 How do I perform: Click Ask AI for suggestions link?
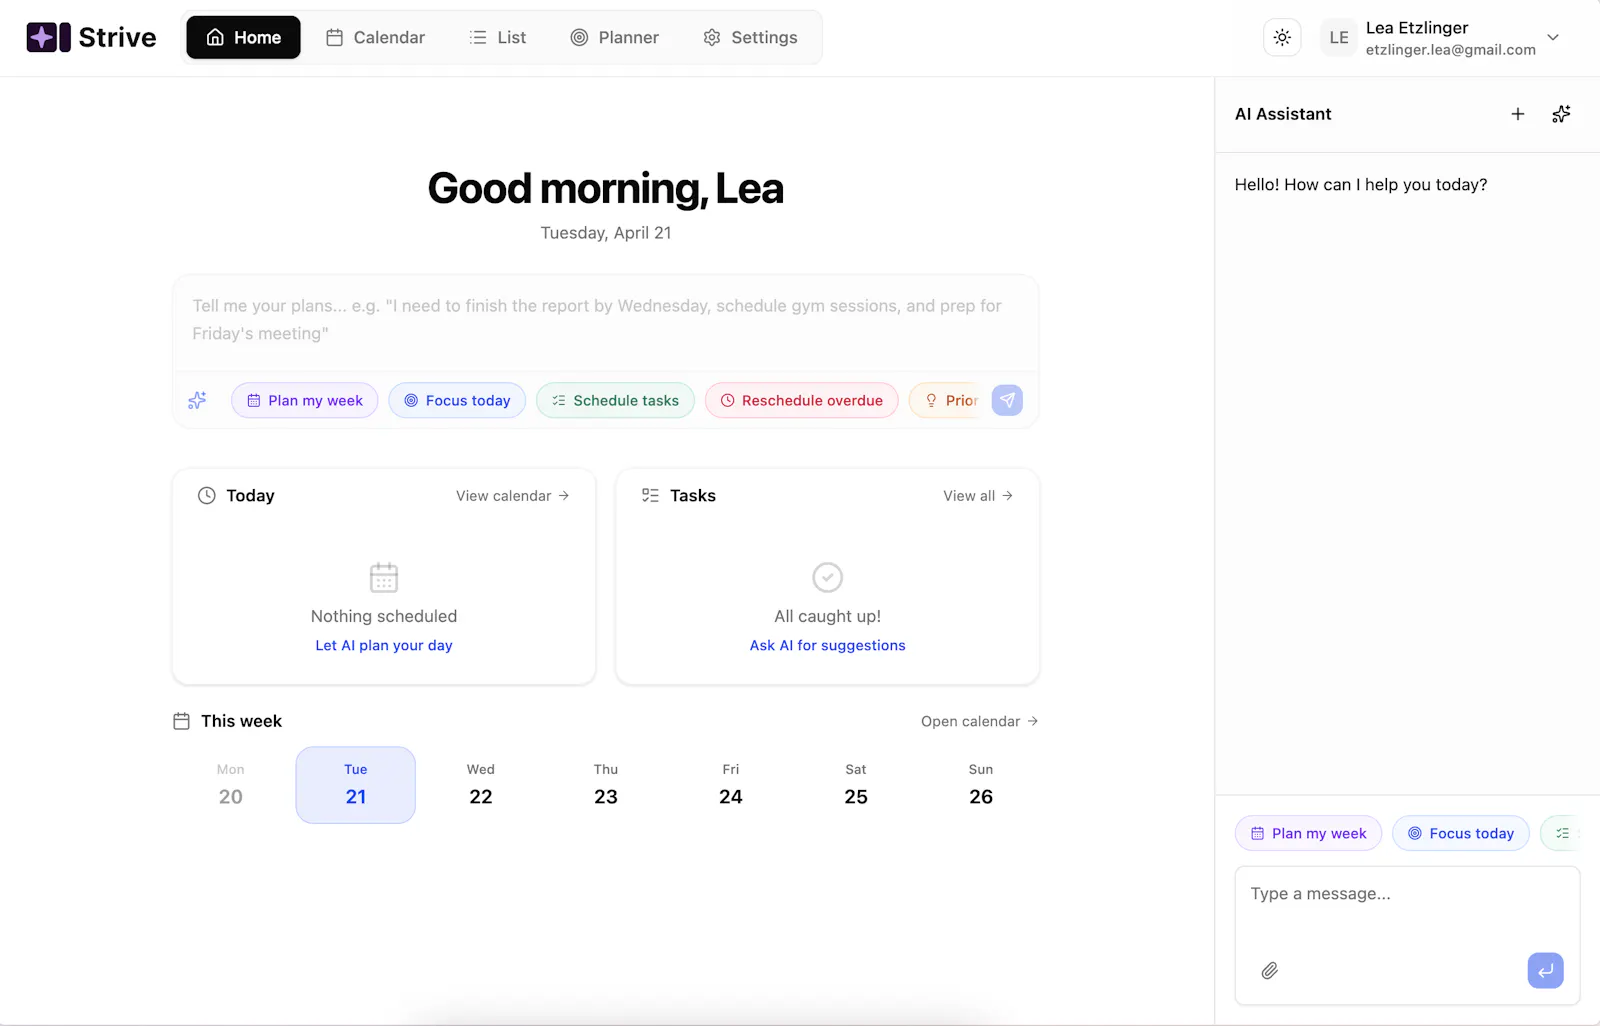coord(828,646)
